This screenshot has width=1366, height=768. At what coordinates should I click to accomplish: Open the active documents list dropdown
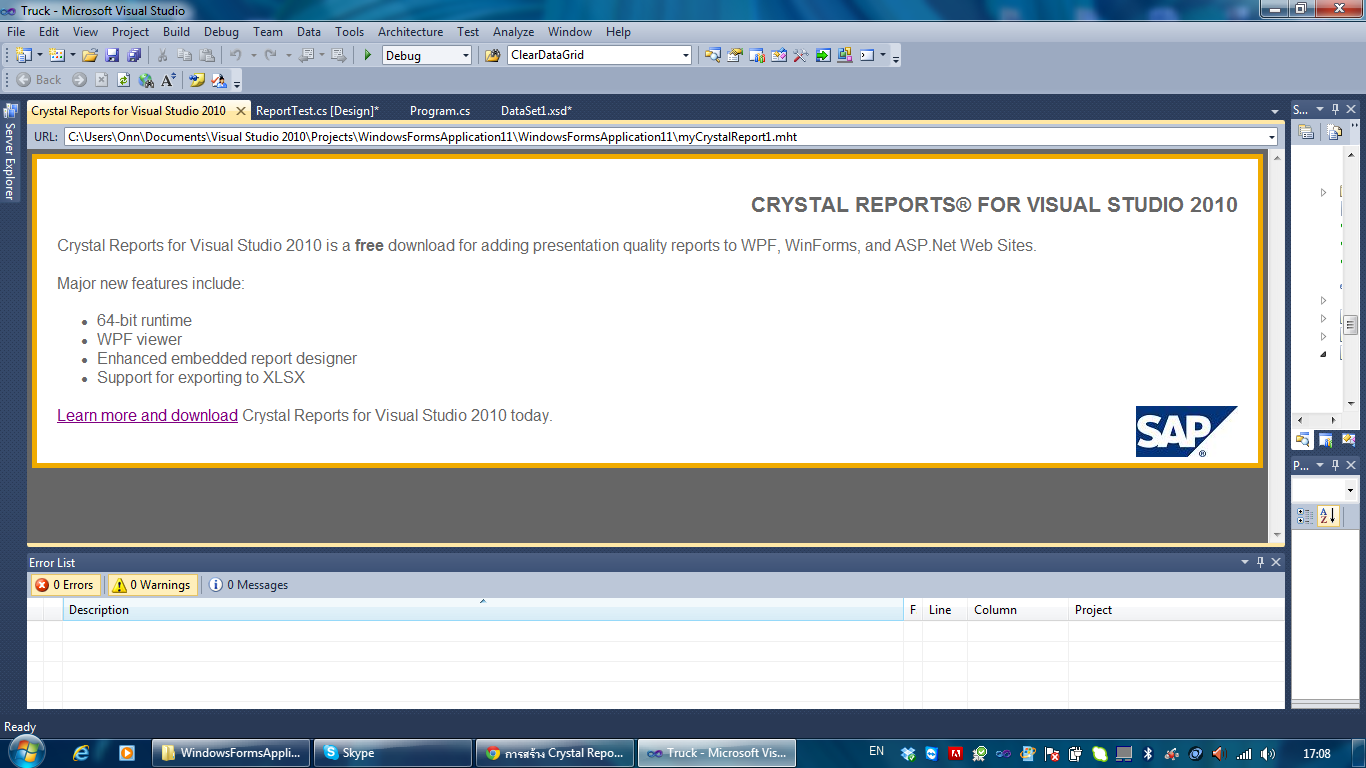click(x=1275, y=111)
